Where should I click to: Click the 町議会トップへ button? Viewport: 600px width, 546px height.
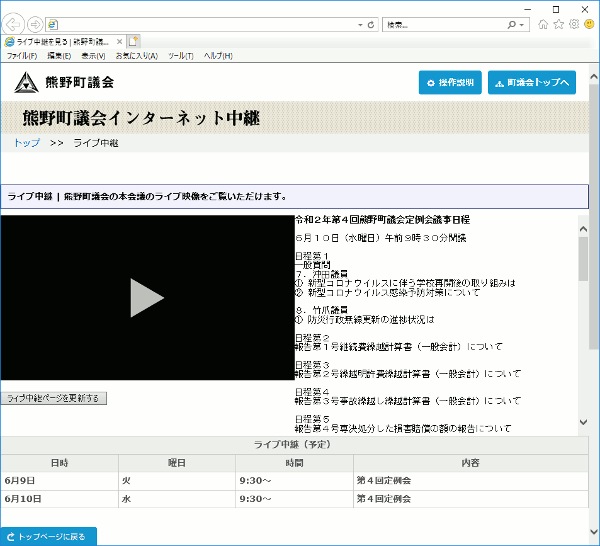532,82
